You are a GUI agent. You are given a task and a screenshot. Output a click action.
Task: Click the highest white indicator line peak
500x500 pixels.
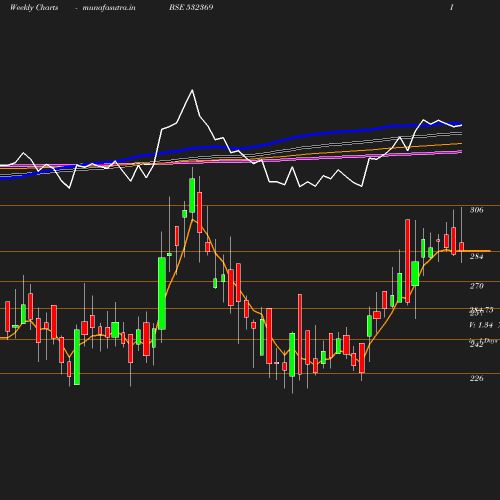(192, 90)
